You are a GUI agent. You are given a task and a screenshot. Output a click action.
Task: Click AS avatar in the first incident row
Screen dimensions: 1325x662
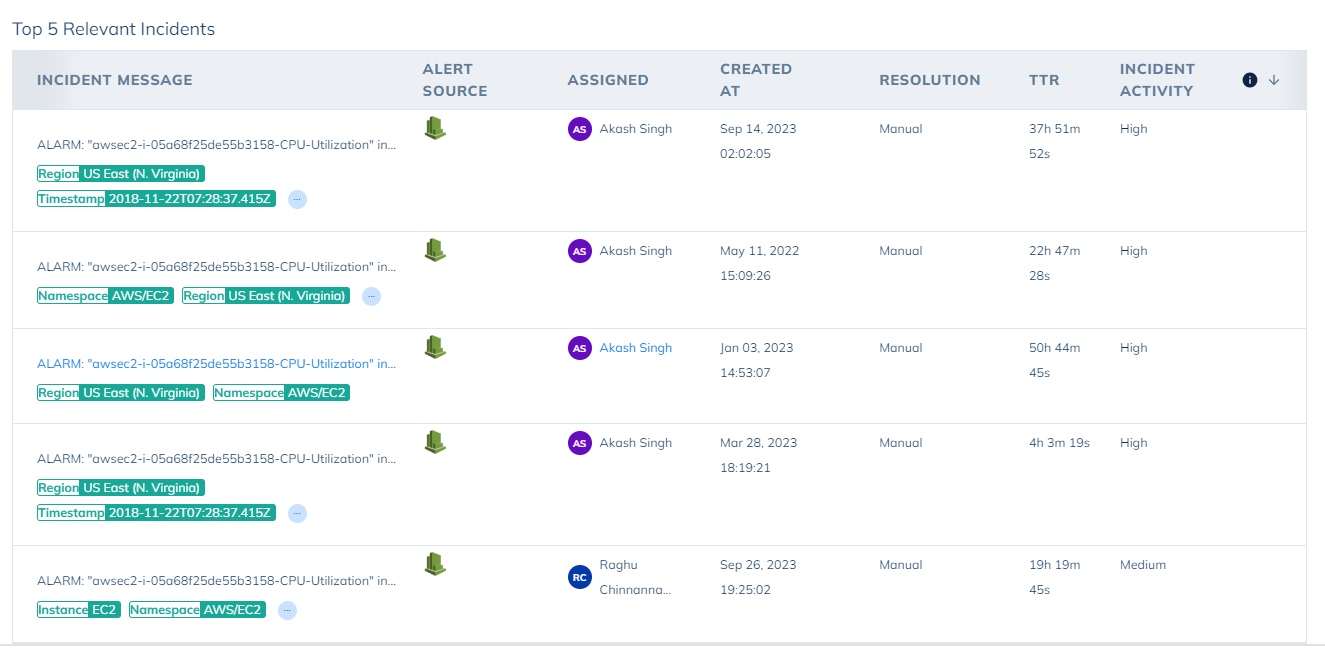(x=579, y=129)
